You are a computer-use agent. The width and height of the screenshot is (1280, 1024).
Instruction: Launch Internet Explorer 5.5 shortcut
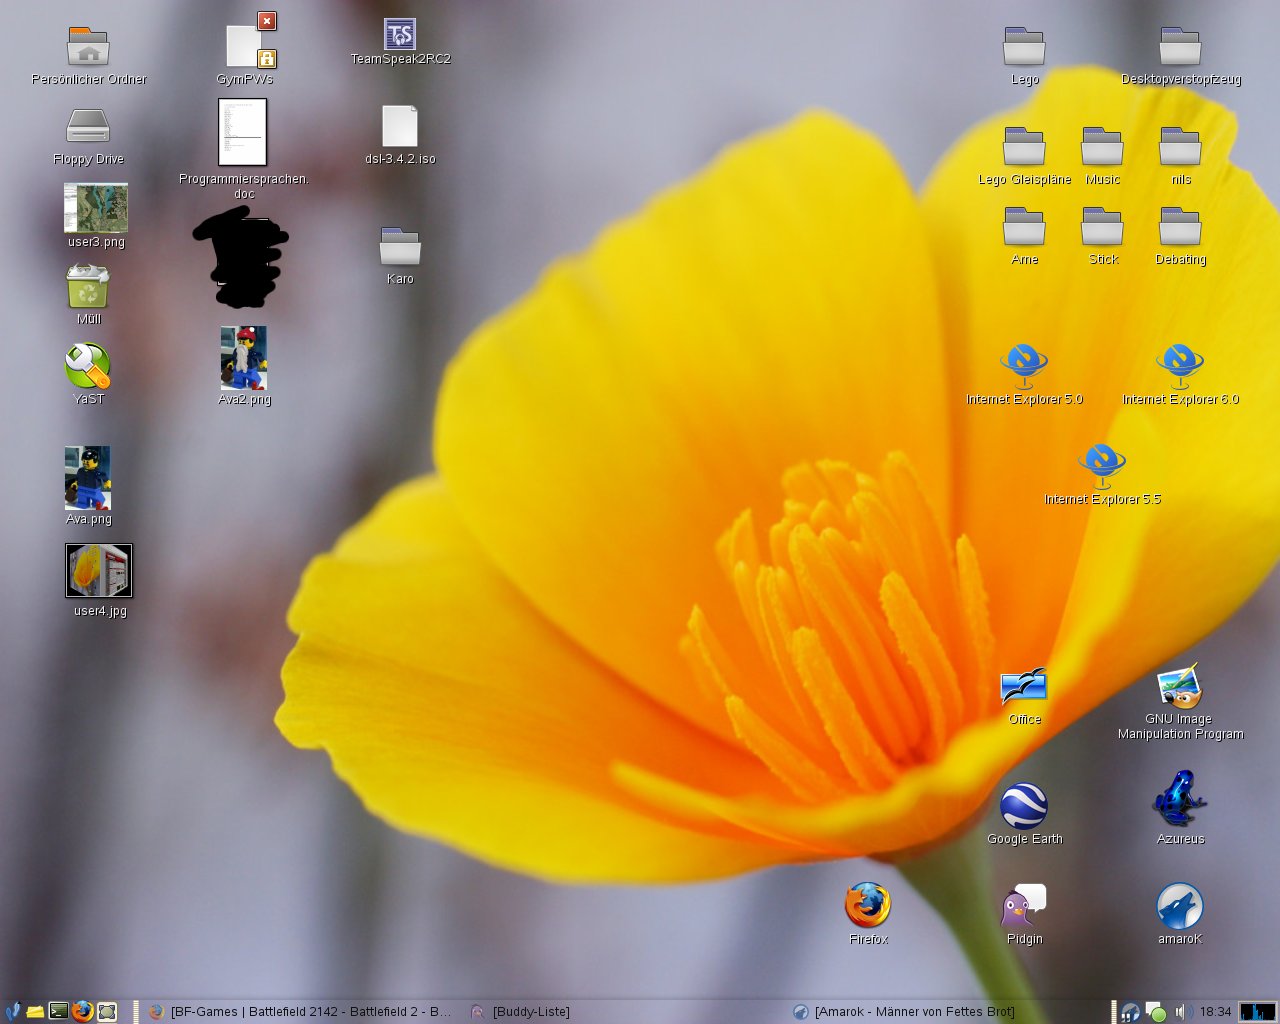pos(1102,467)
